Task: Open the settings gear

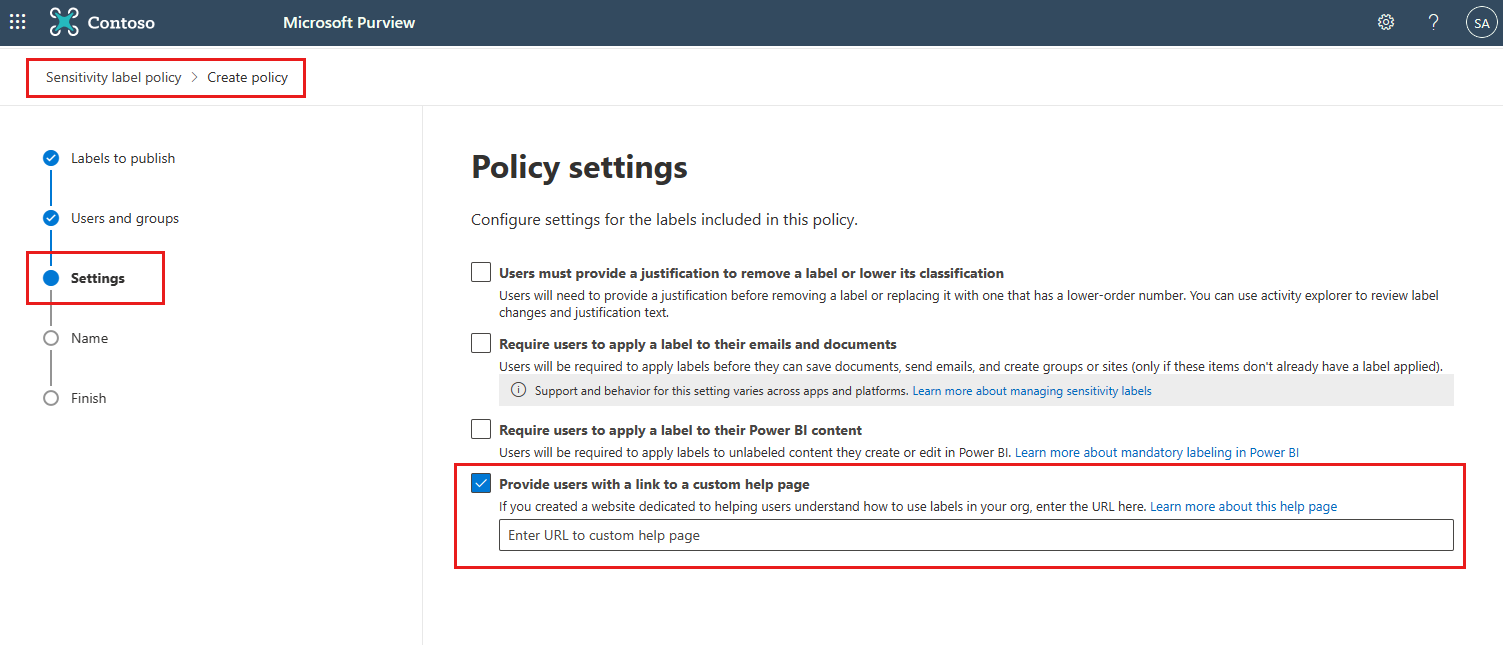Action: pyautogui.click(x=1385, y=21)
